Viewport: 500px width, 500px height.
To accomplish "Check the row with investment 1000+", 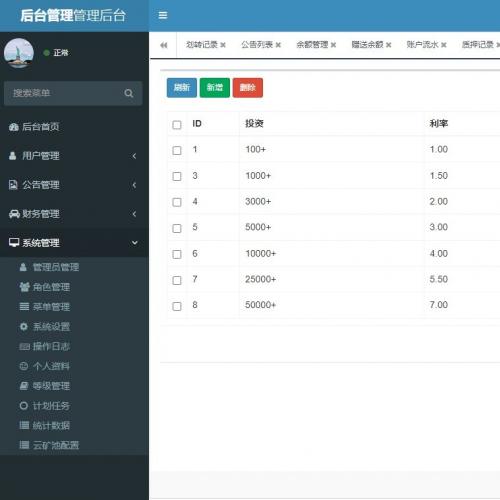I will (x=177, y=176).
